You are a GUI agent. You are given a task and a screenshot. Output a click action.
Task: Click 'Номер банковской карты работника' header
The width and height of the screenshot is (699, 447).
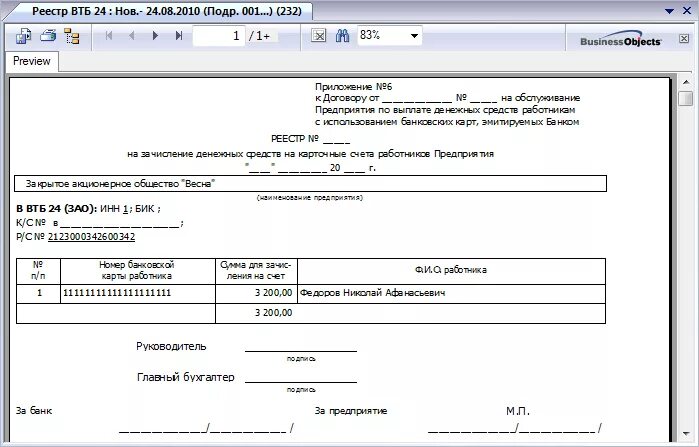pyautogui.click(x=137, y=271)
